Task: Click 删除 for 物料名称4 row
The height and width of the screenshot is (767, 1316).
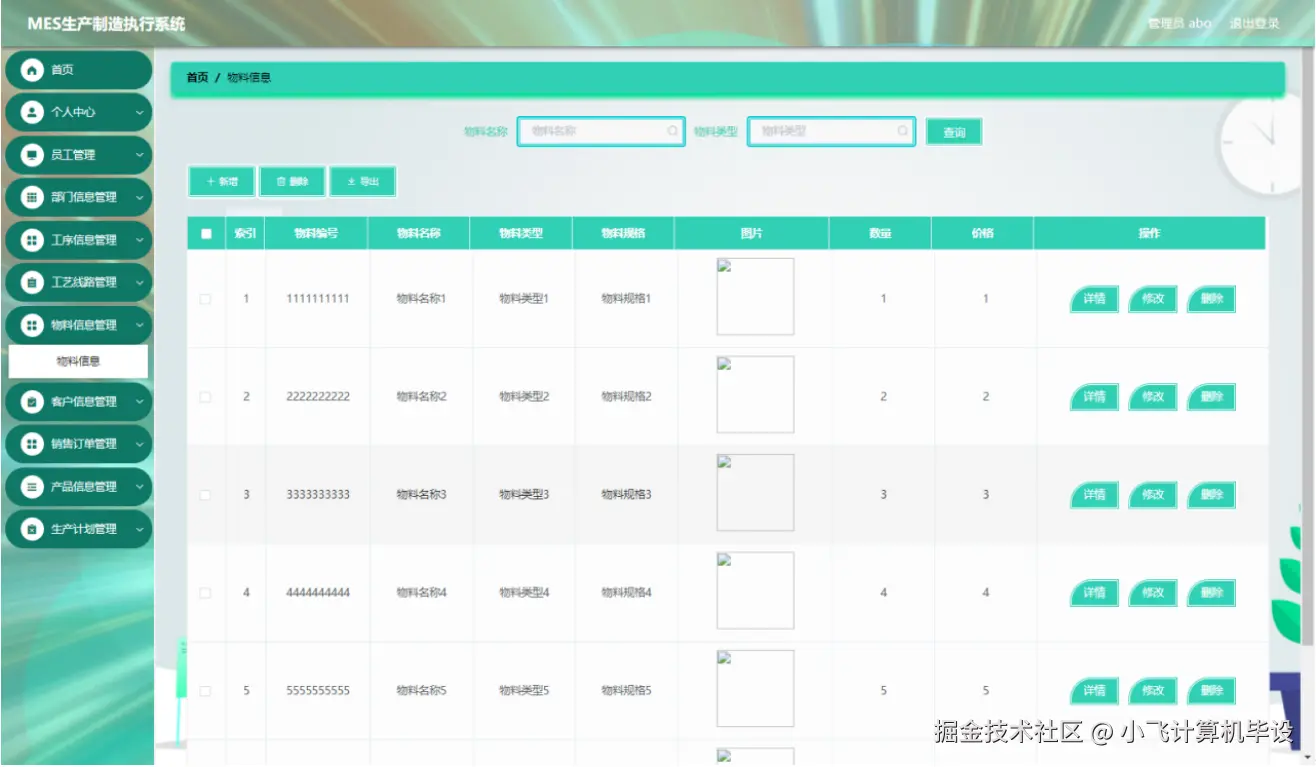Action: pyautogui.click(x=1211, y=593)
